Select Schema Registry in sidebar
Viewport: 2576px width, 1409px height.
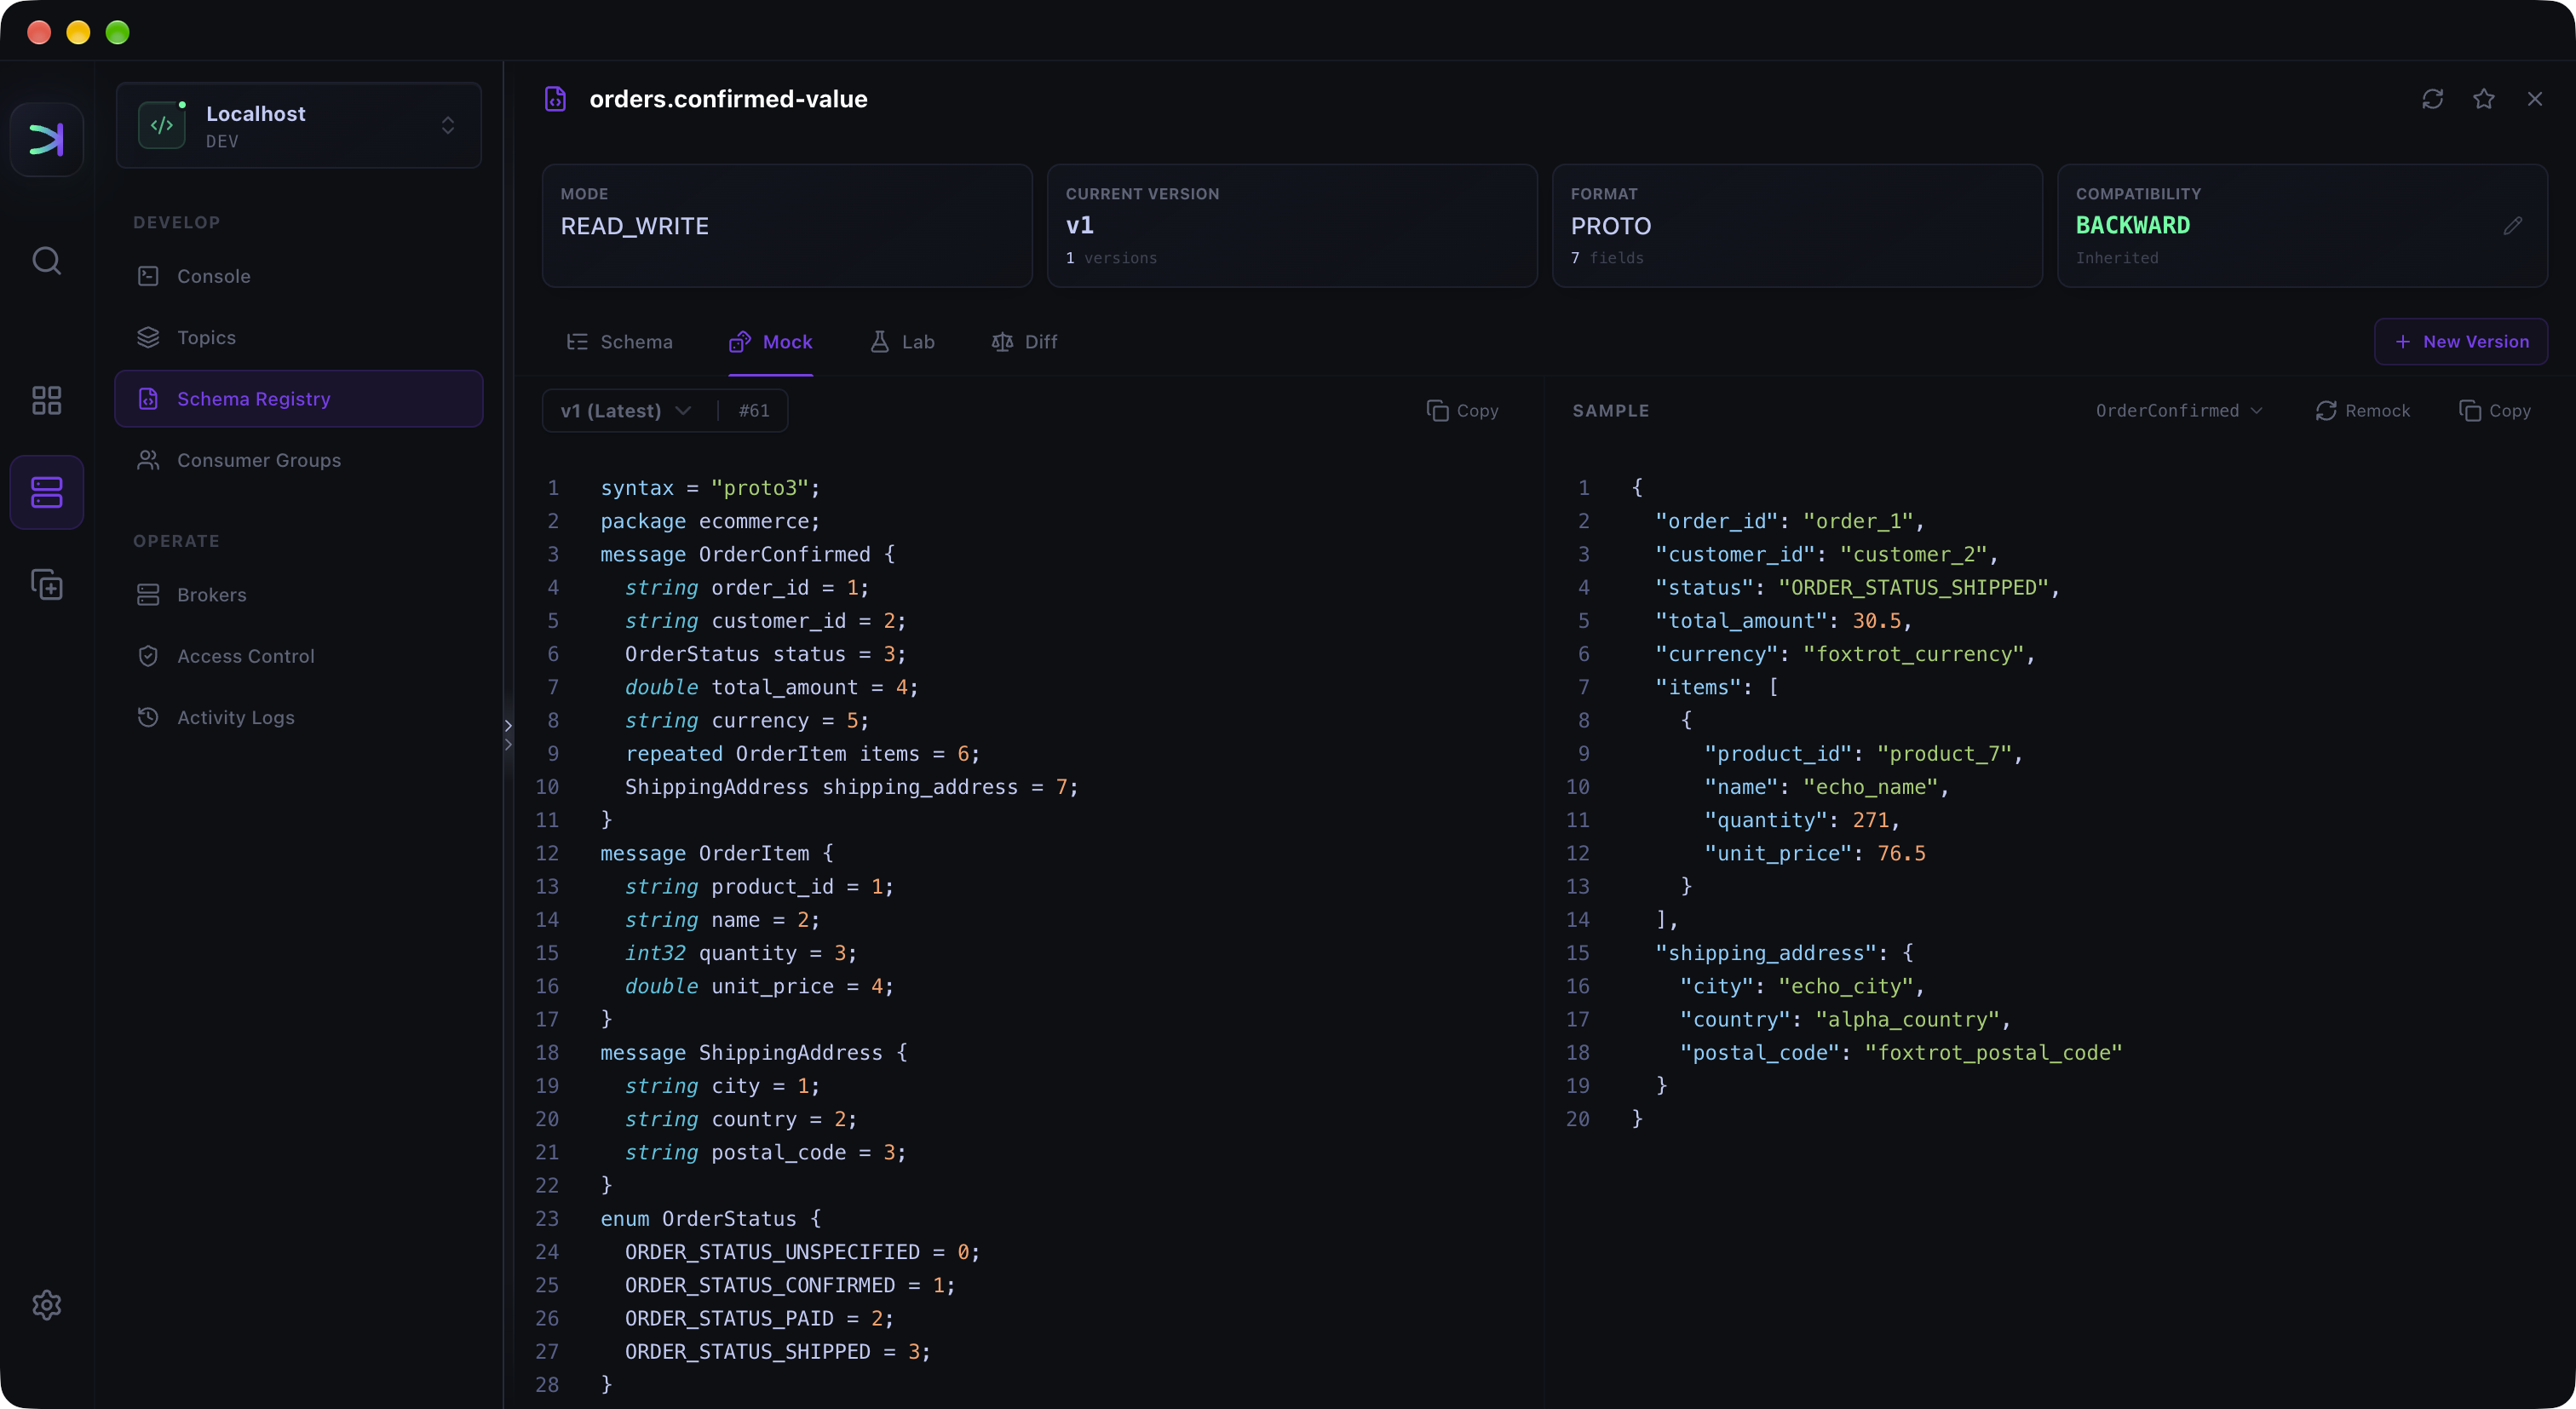click(x=299, y=399)
